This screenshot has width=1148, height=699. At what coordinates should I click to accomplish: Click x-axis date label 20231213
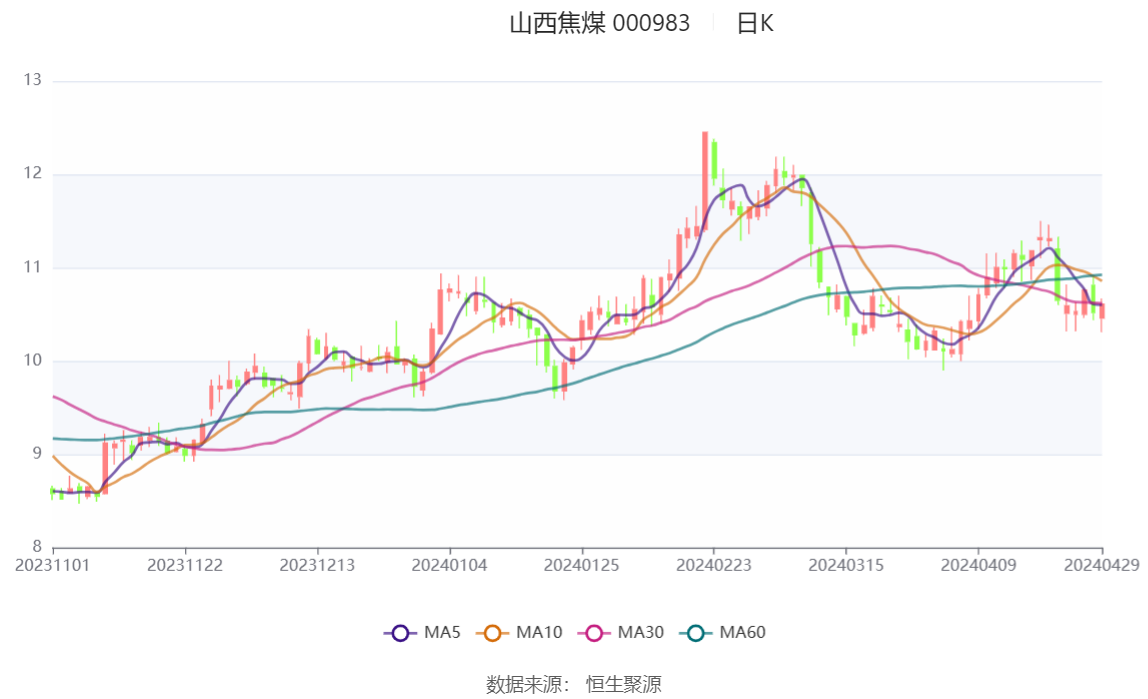click(x=317, y=565)
